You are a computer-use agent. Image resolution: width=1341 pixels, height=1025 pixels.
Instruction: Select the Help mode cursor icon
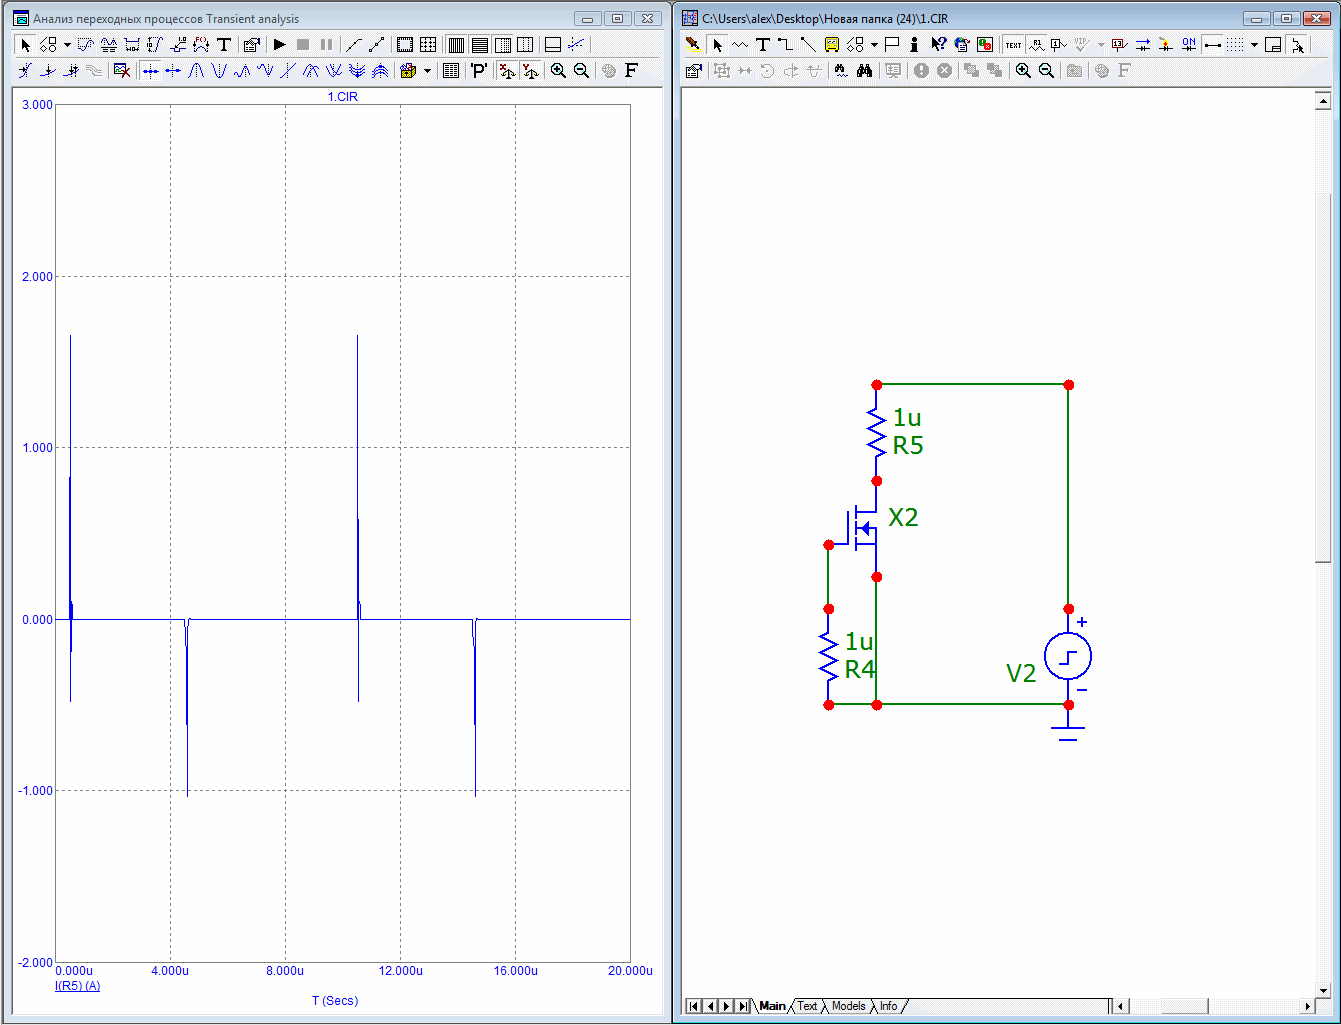pyautogui.click(x=938, y=45)
